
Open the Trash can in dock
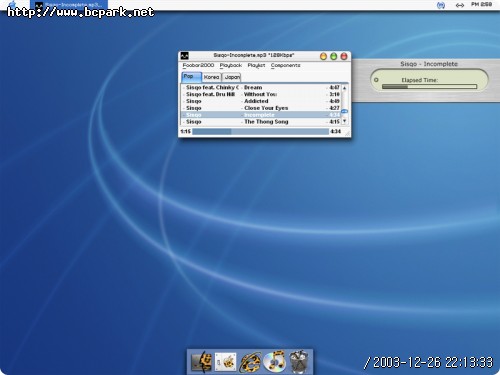coord(298,361)
